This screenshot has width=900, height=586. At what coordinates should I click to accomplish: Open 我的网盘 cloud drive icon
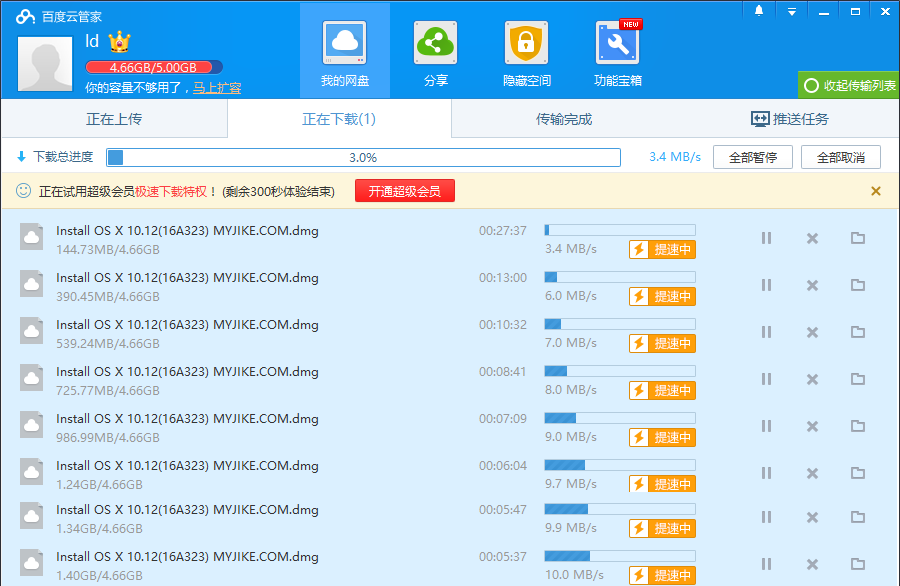[345, 44]
